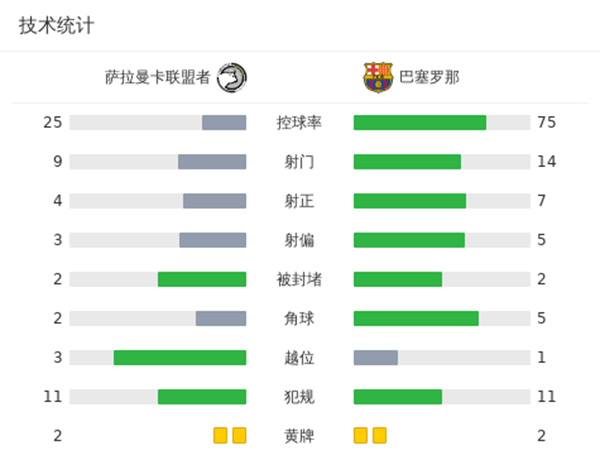Screen dimensions: 600x455
Task: Click the Salamanca team logo icon
Action: [232, 77]
